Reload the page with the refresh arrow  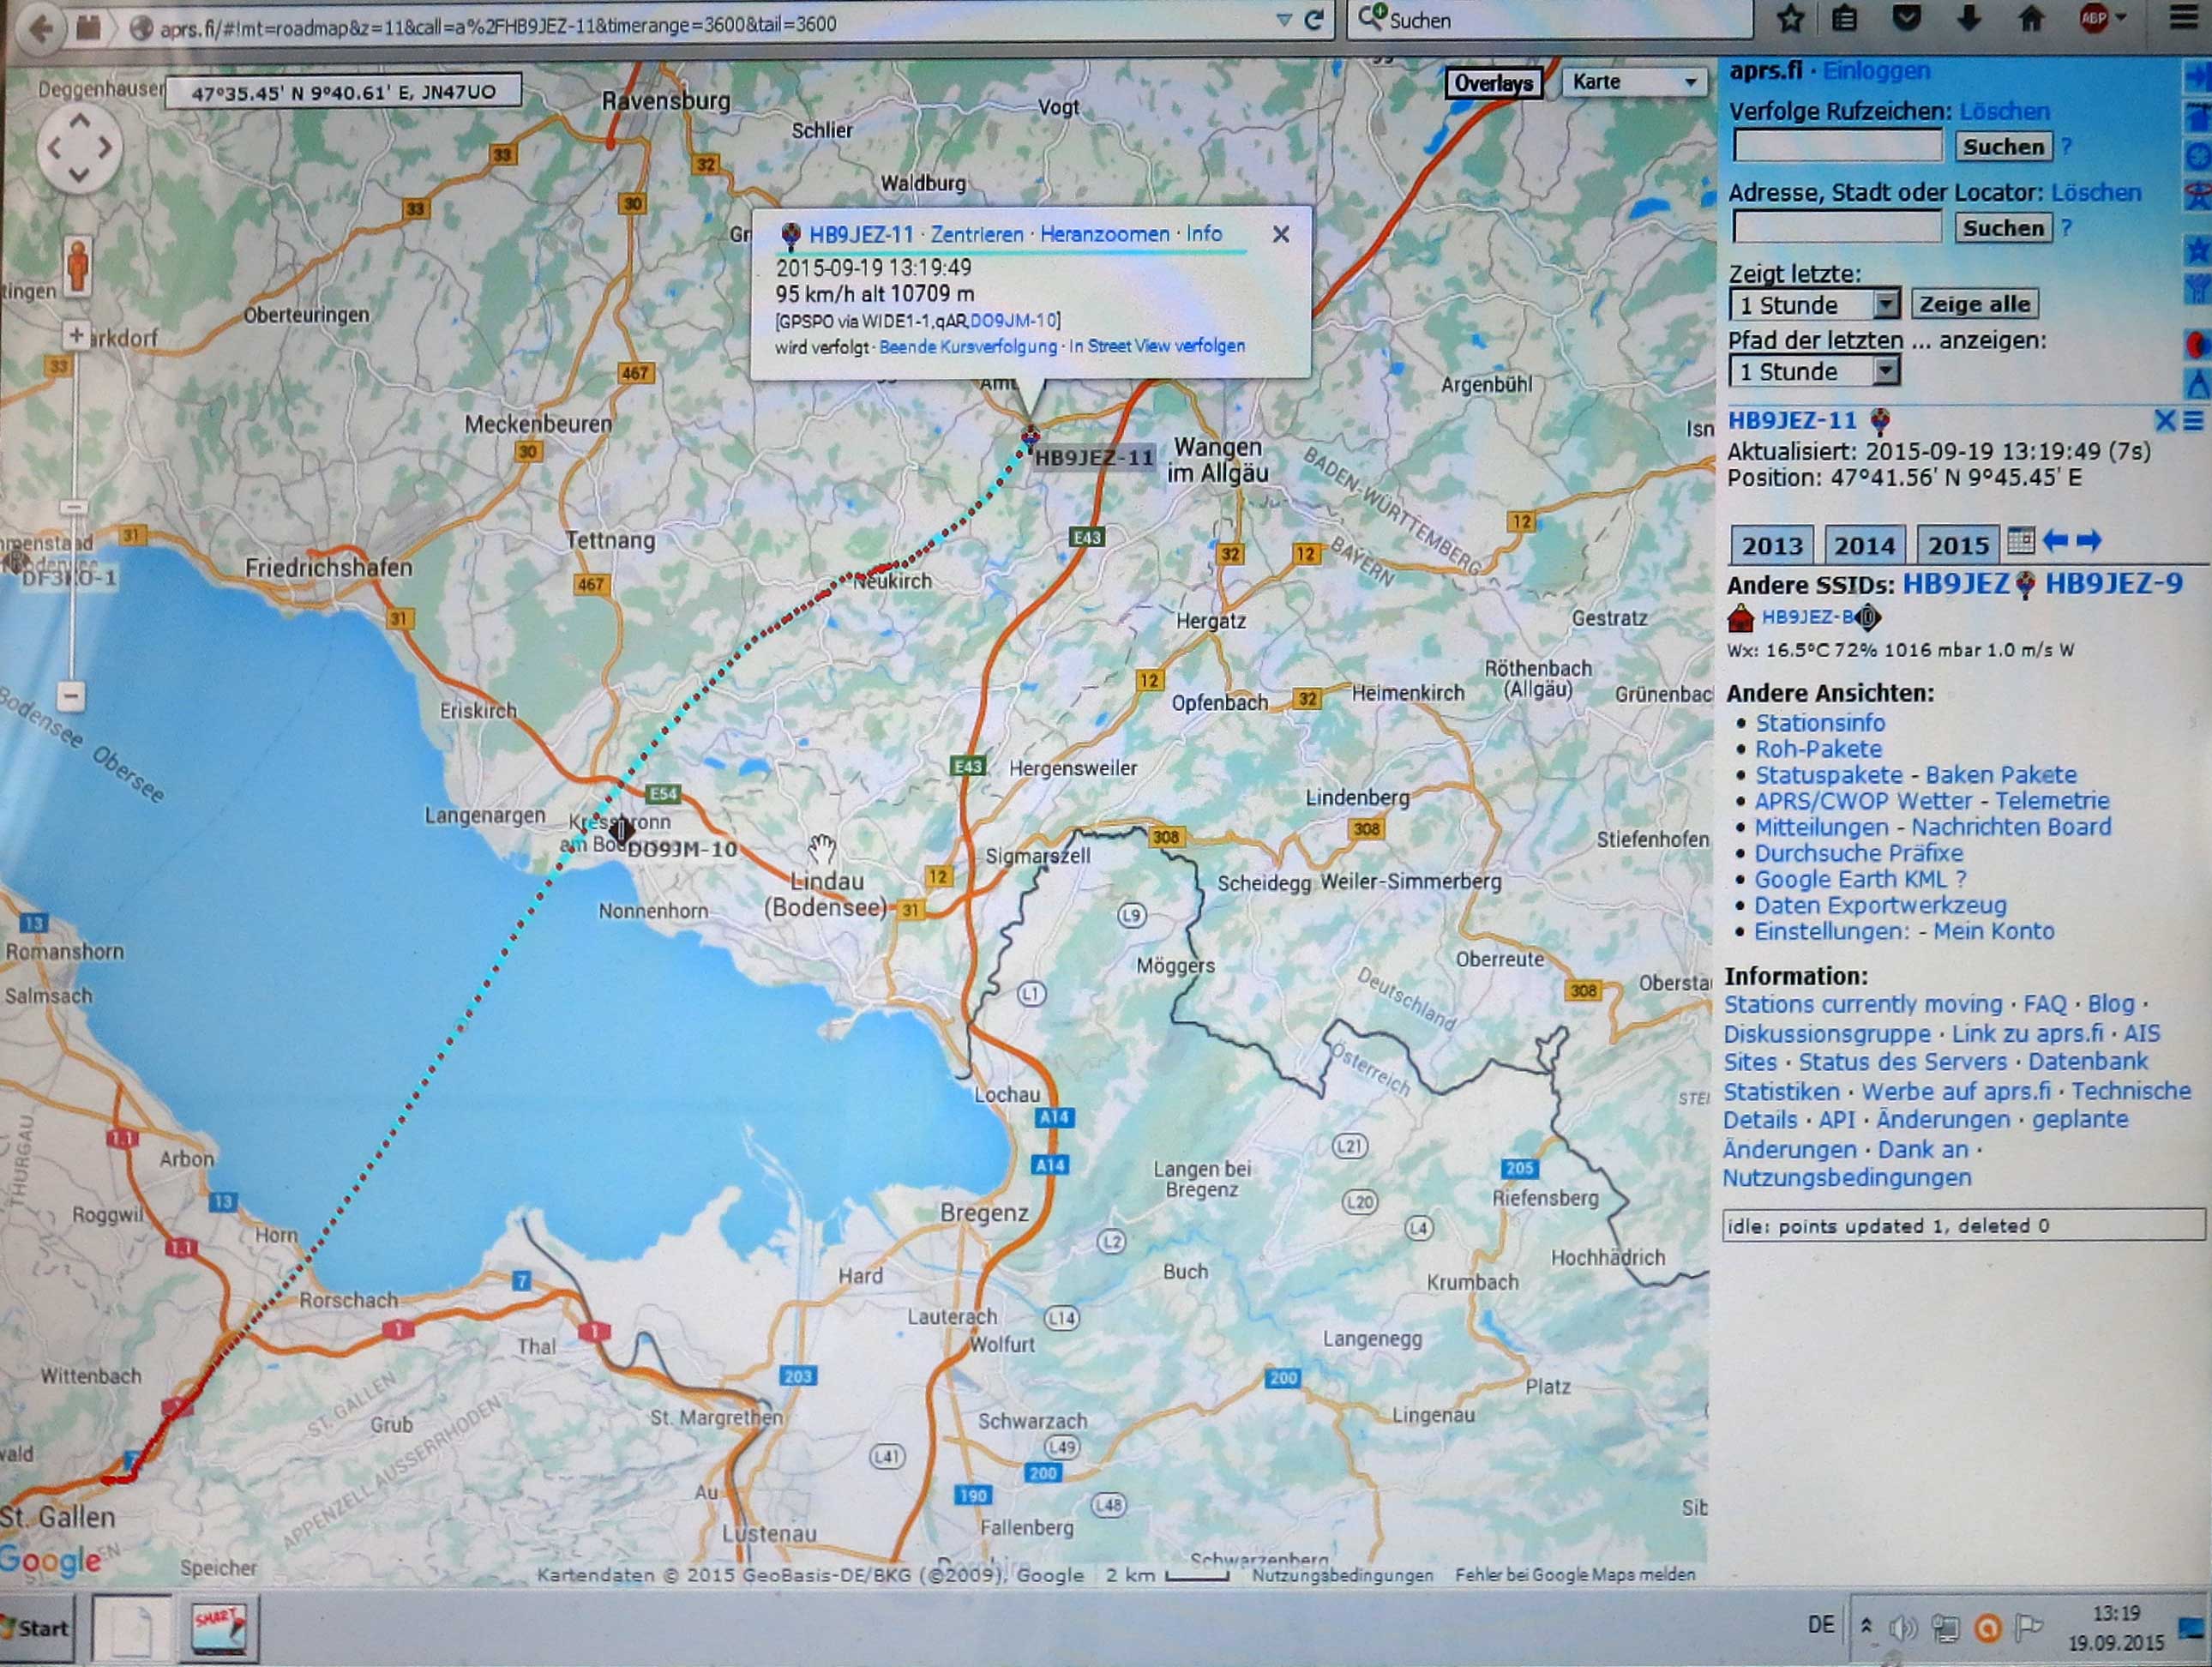1314,21
